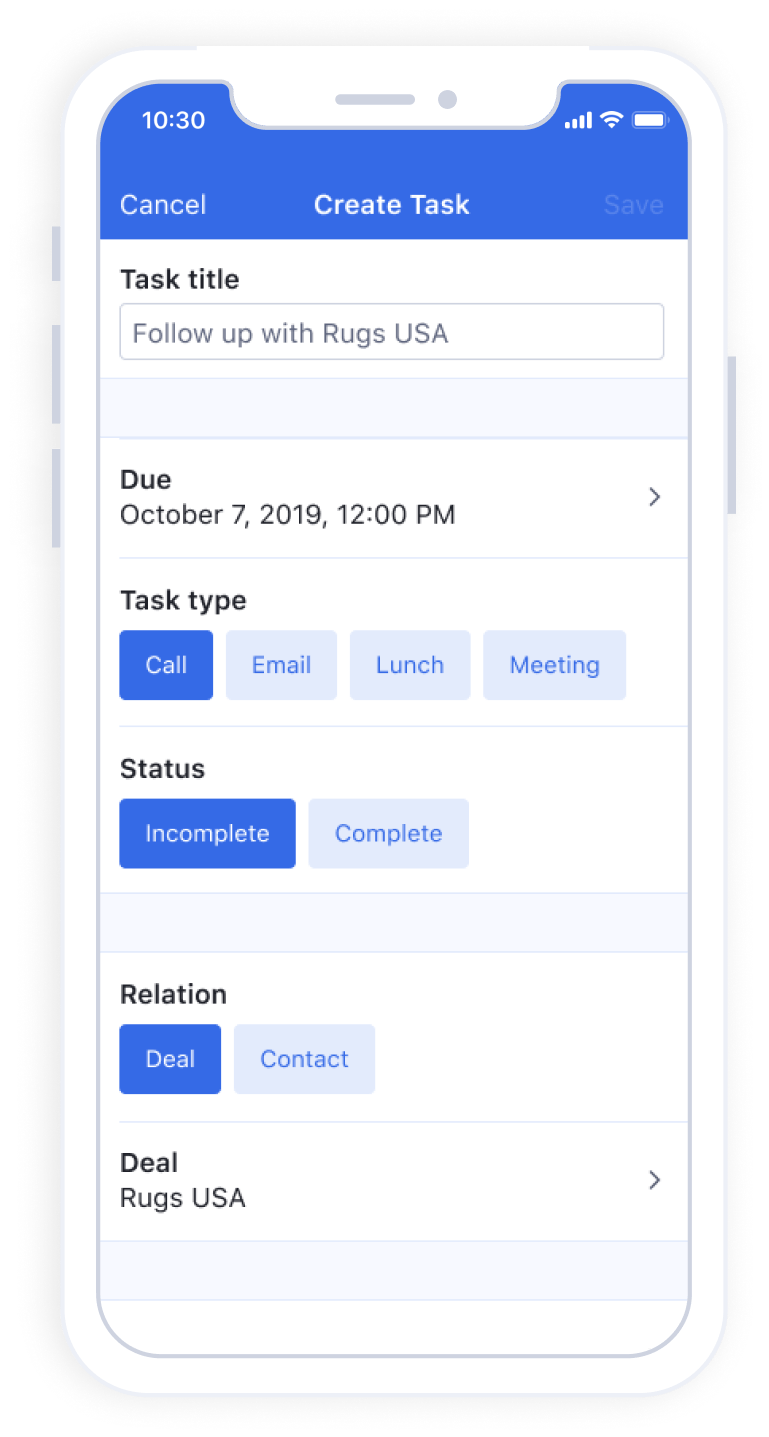Open the Rugs USA deal row
769x1437 pixels.
[x=394, y=1181]
